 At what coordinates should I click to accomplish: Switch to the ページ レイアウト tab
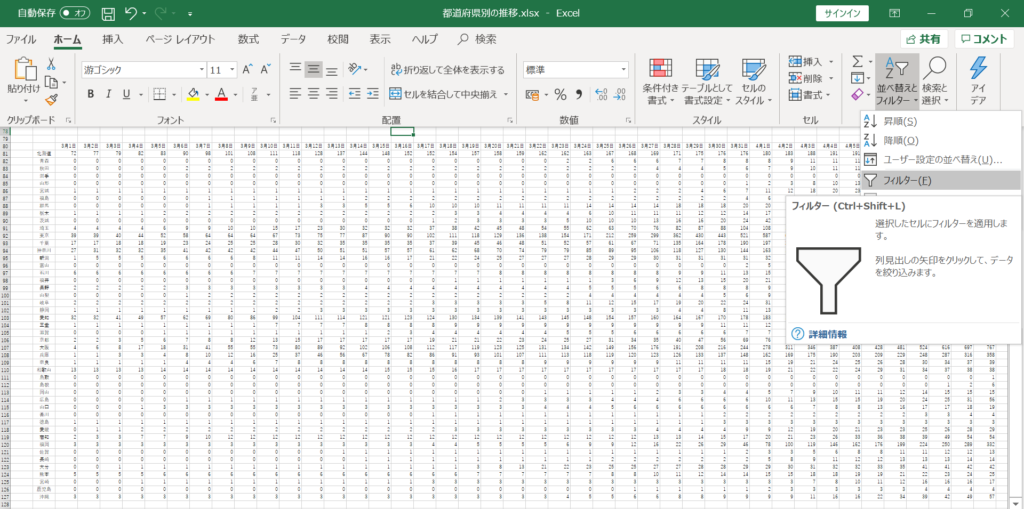[x=180, y=39]
